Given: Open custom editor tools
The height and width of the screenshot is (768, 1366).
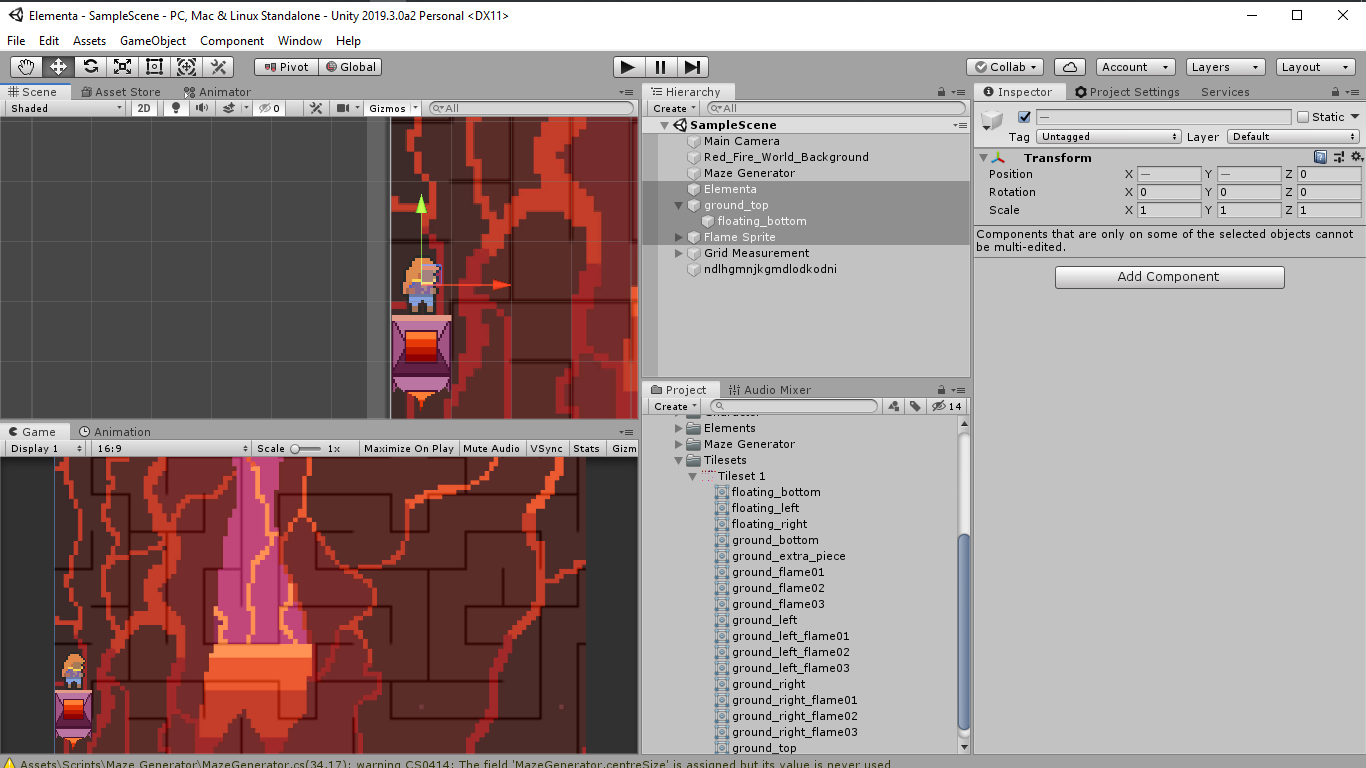Looking at the screenshot, I should 219,67.
